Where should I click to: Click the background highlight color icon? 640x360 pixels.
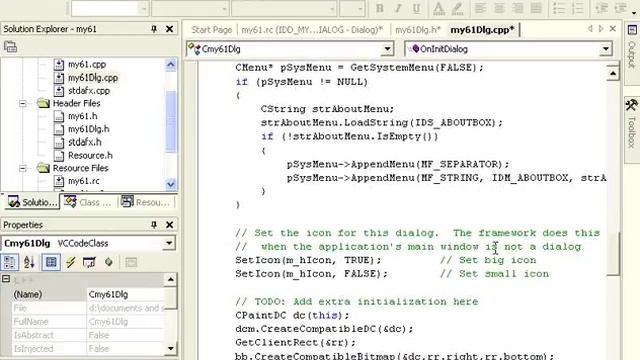click(x=457, y=8)
